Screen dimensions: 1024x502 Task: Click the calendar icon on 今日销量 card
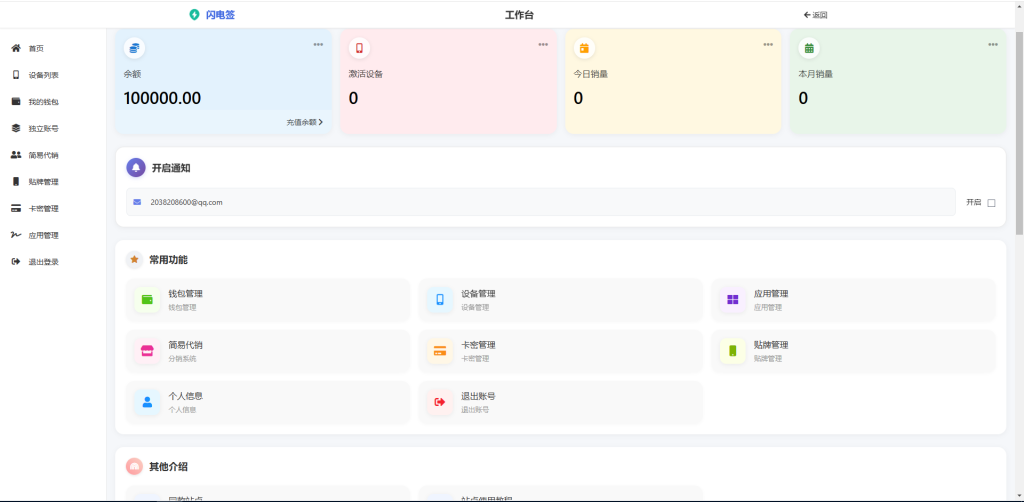point(584,48)
